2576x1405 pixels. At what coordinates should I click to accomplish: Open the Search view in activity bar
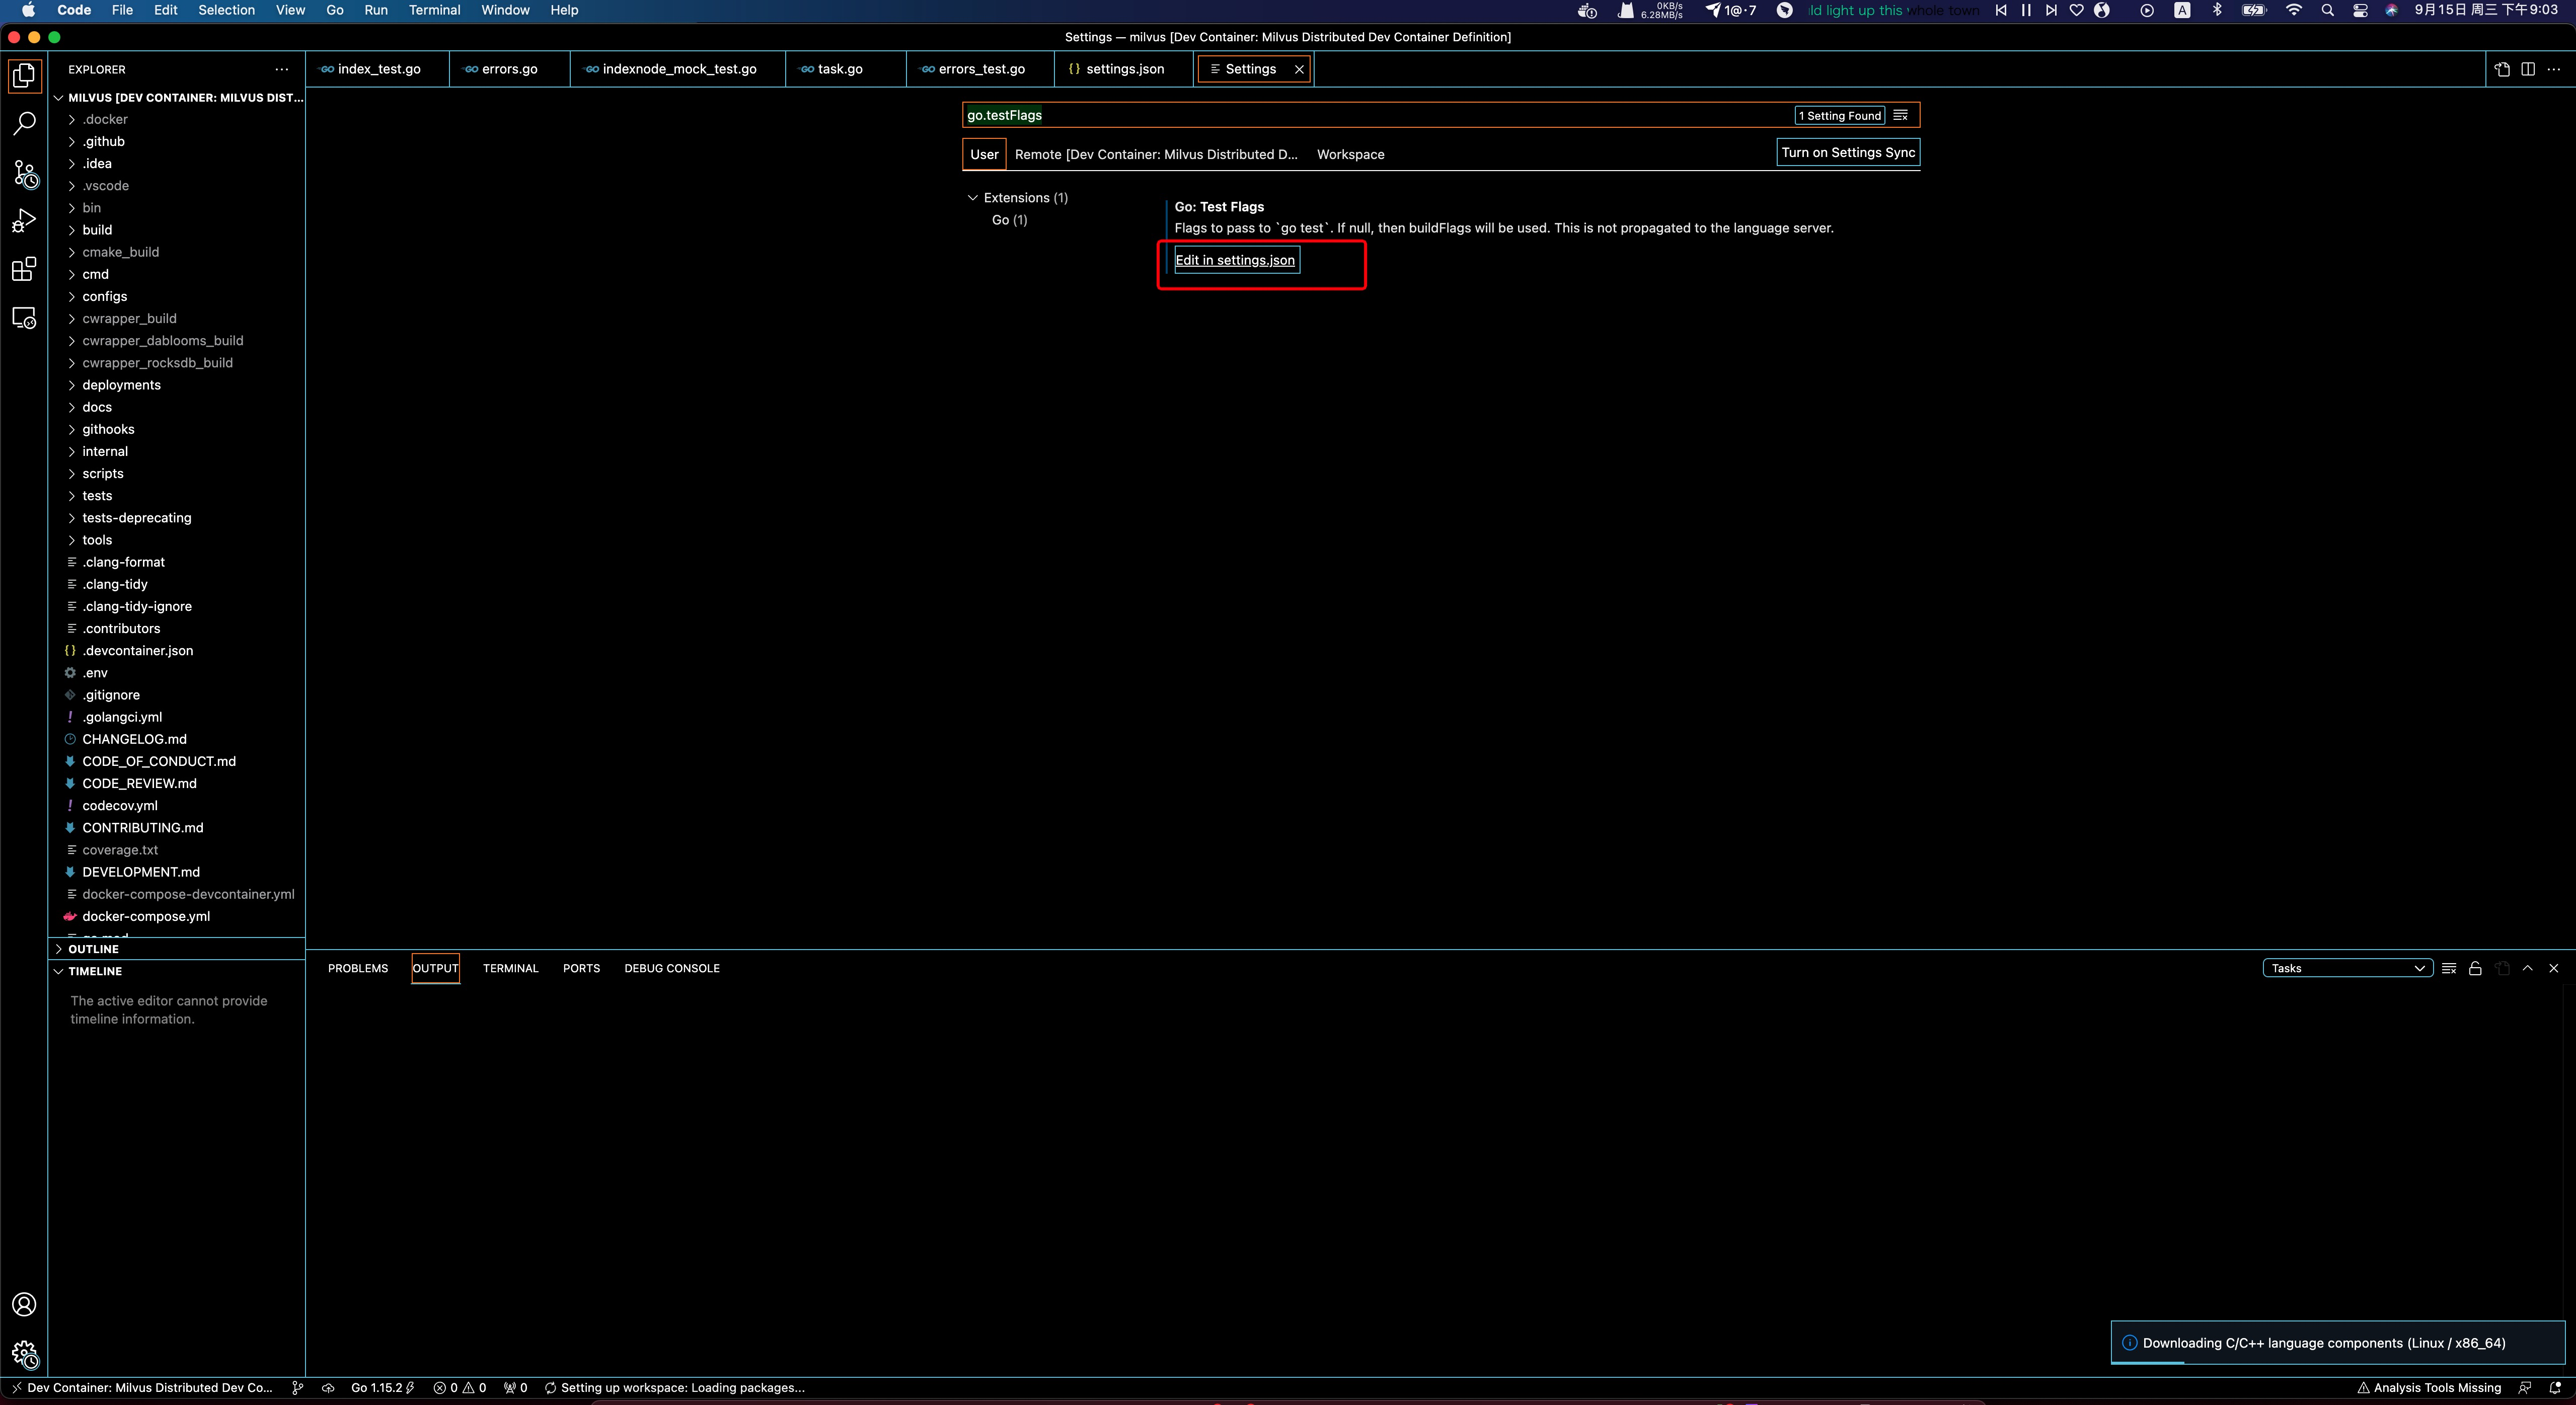(x=24, y=124)
